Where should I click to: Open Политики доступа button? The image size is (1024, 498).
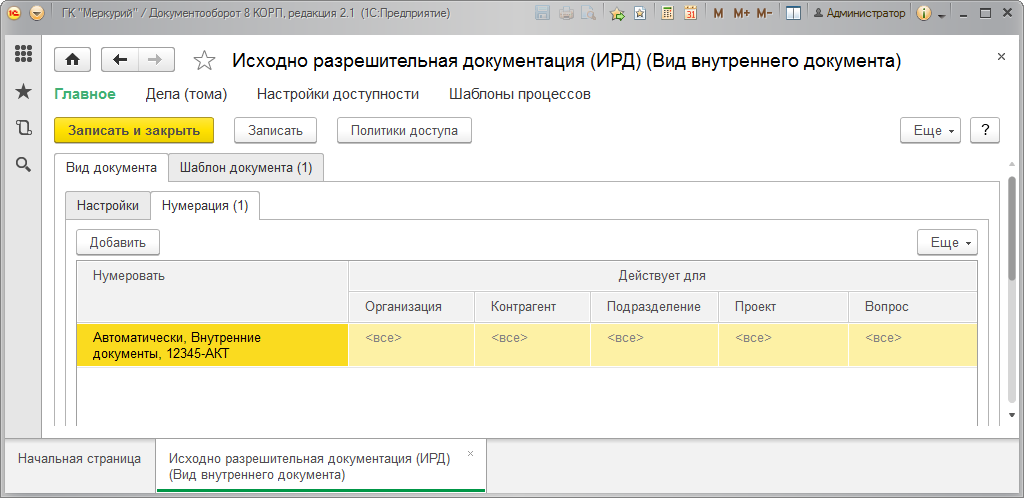(x=404, y=130)
